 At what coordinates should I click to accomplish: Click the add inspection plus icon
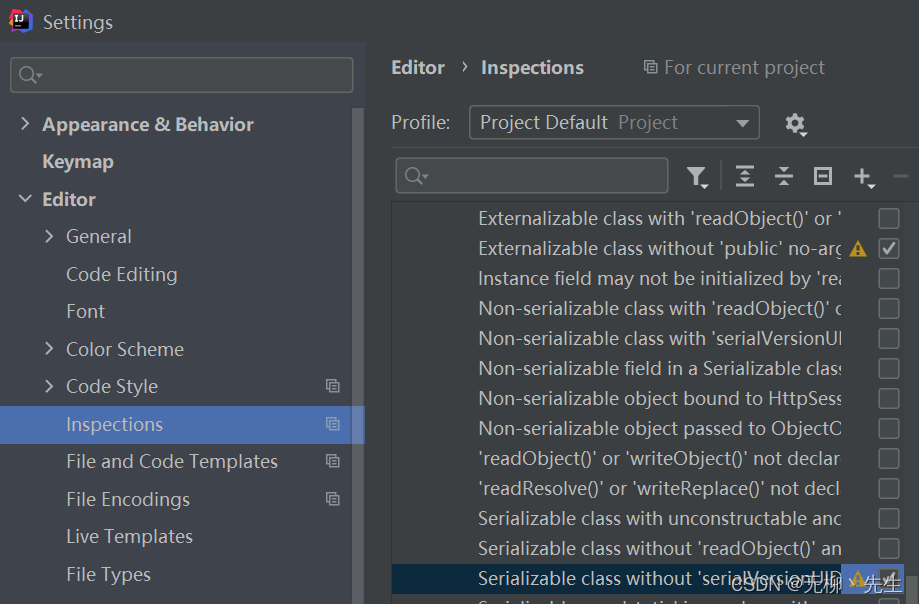[x=863, y=177]
